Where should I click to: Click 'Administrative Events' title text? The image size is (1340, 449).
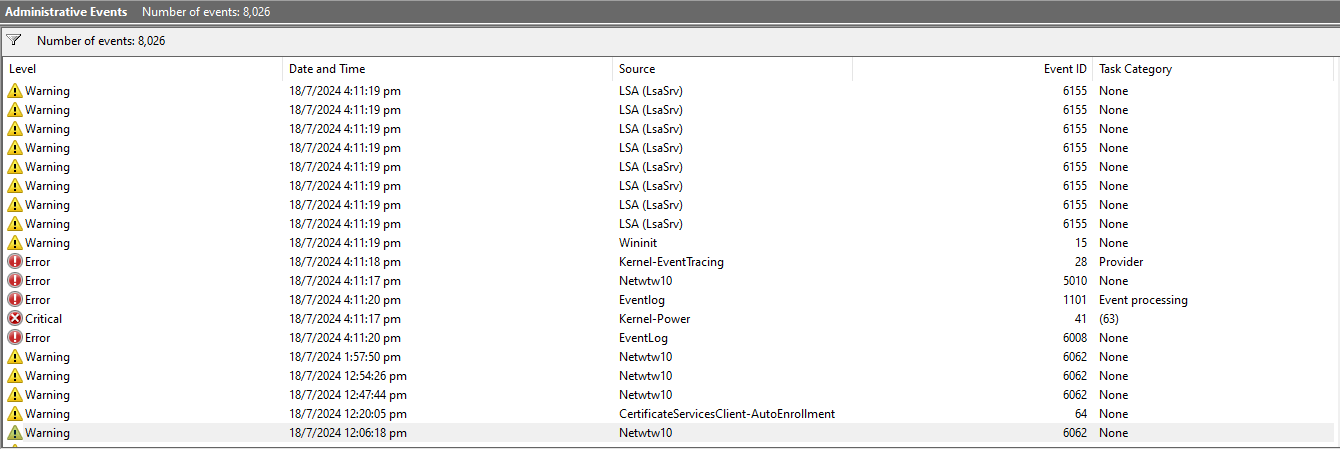tap(66, 12)
